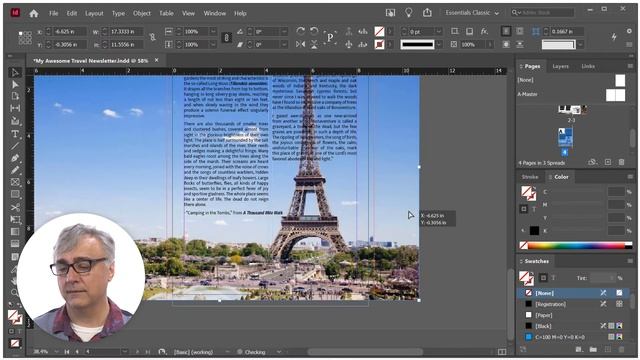
Task: Select the Page tool
Action: pyautogui.click(x=15, y=96)
